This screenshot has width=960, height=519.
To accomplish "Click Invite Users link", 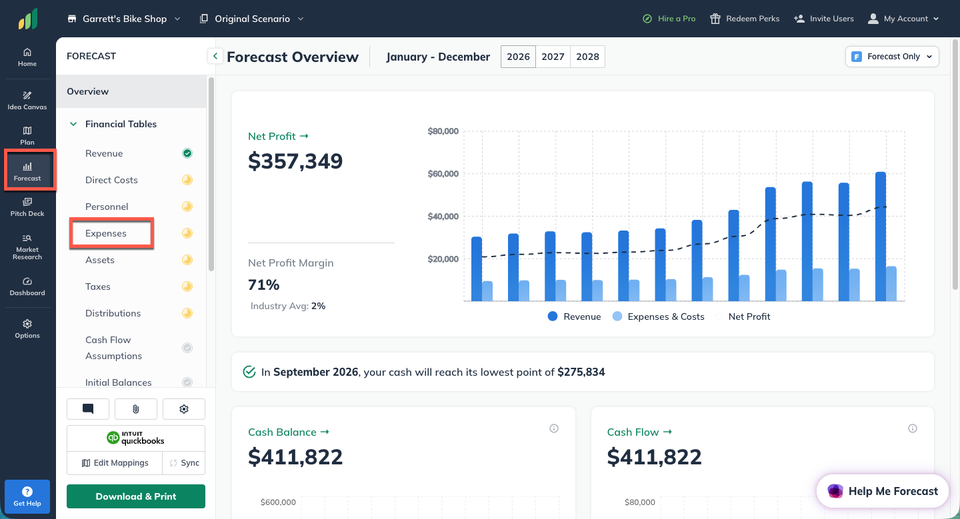I will point(823,19).
